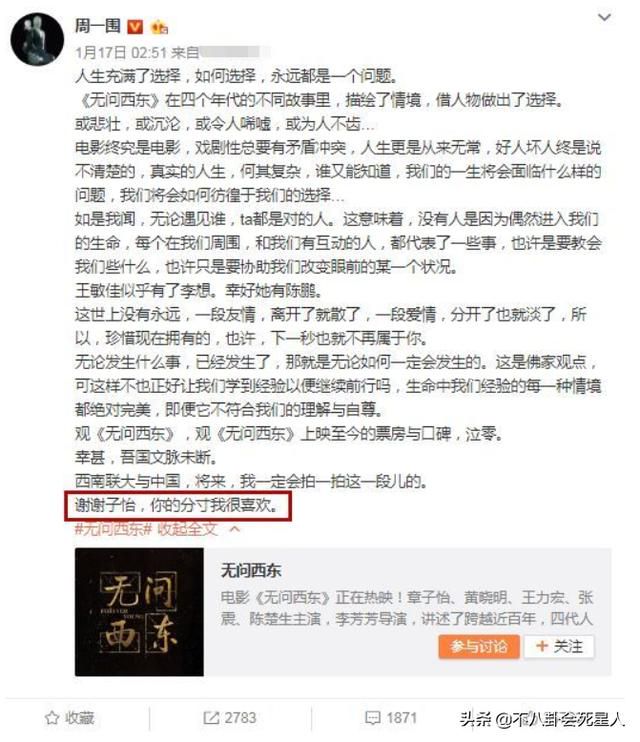Follow the topic with +关注
640x742 pixels.
coord(559,646)
